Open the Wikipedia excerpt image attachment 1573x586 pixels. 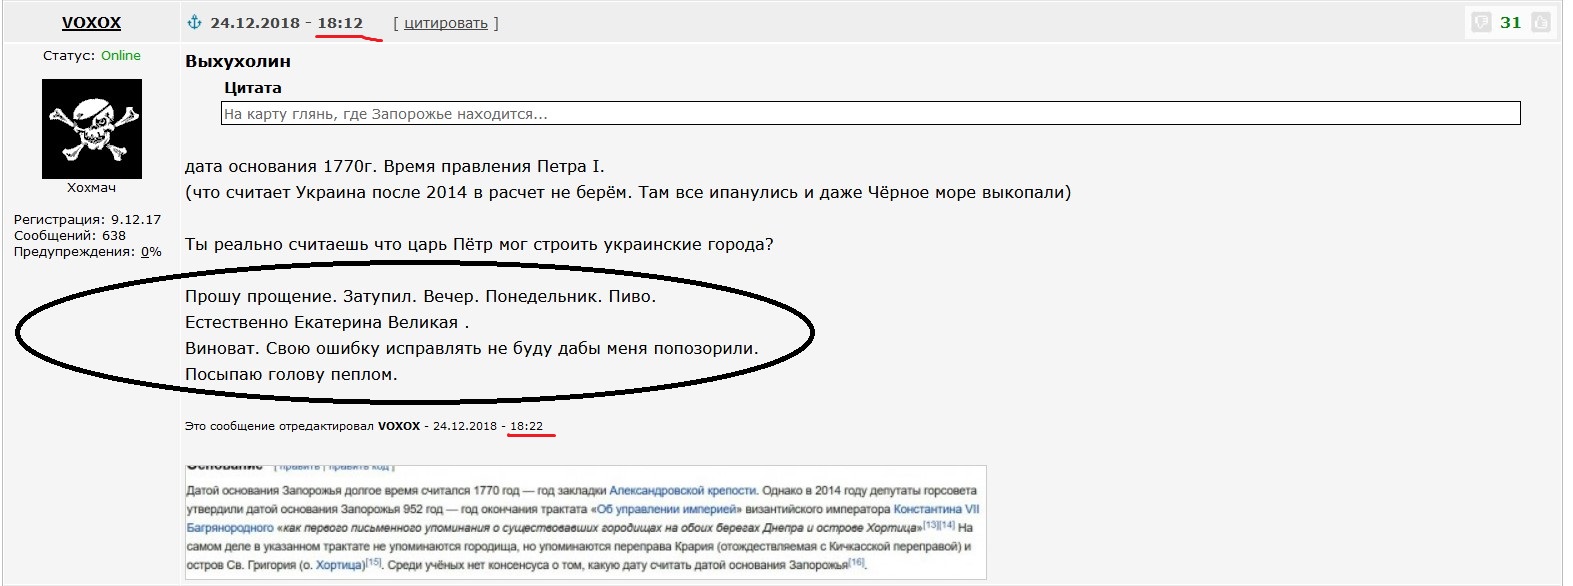(x=586, y=522)
